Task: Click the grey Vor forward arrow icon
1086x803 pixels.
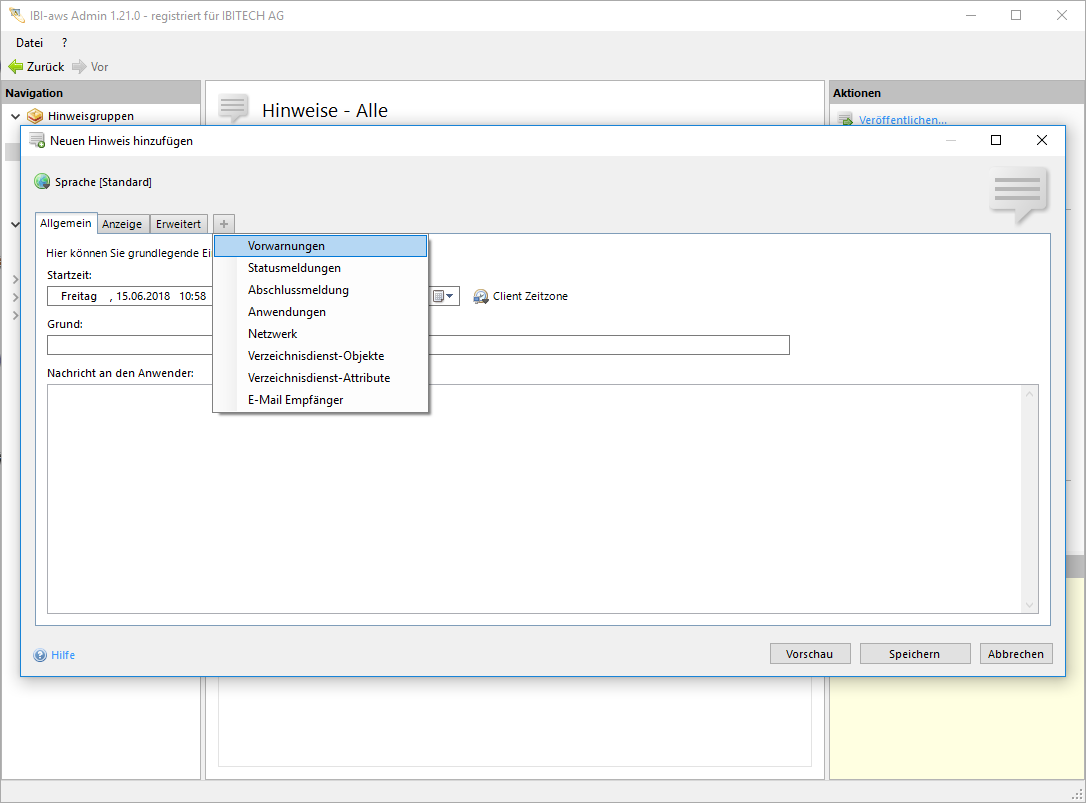Action: coord(79,67)
